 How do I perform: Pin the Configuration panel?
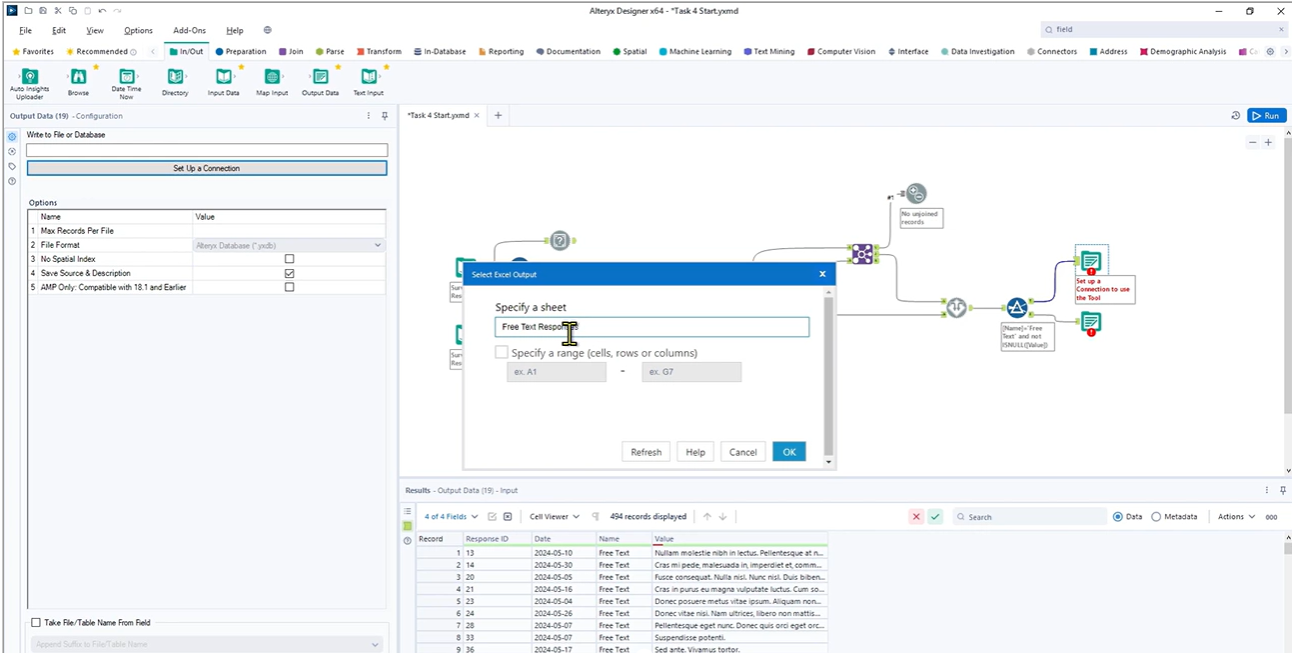[384, 116]
